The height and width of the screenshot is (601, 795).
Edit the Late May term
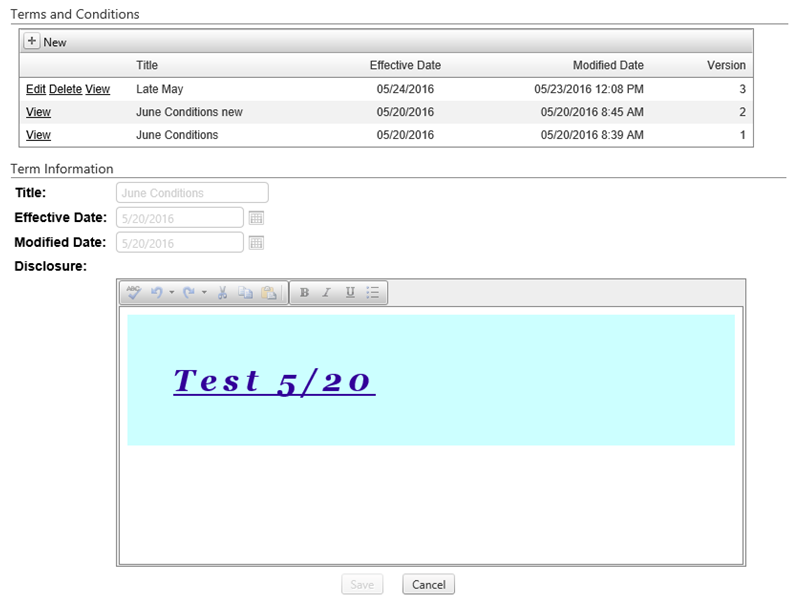[36, 89]
